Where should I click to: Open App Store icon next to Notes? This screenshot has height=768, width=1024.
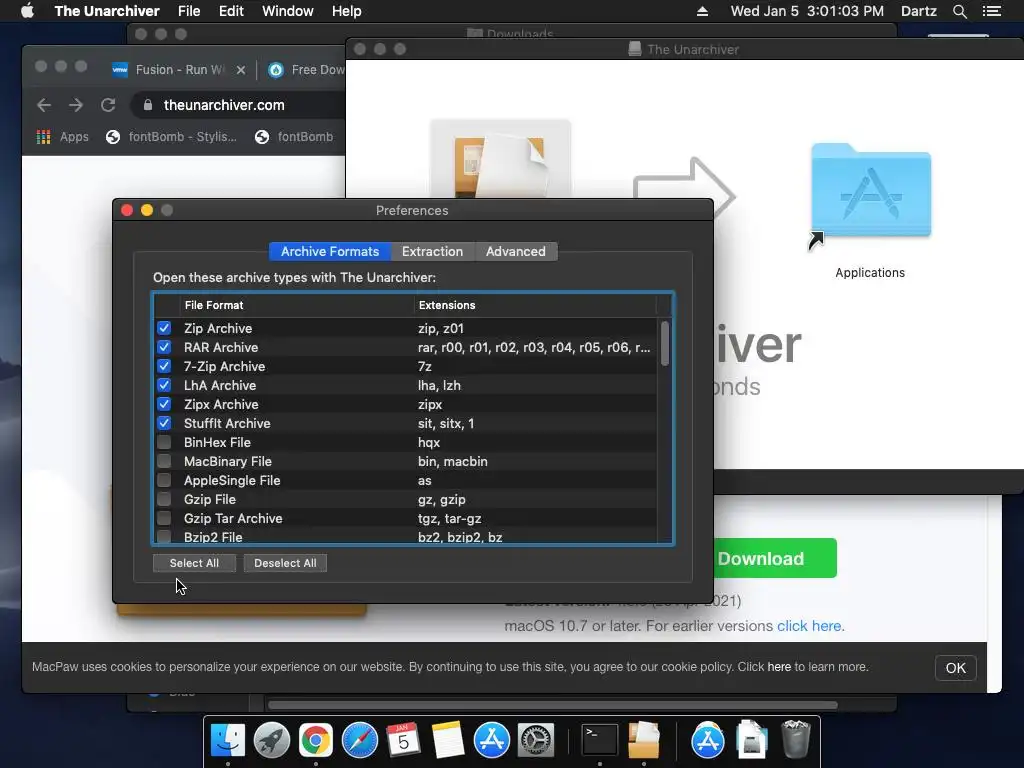click(x=492, y=741)
